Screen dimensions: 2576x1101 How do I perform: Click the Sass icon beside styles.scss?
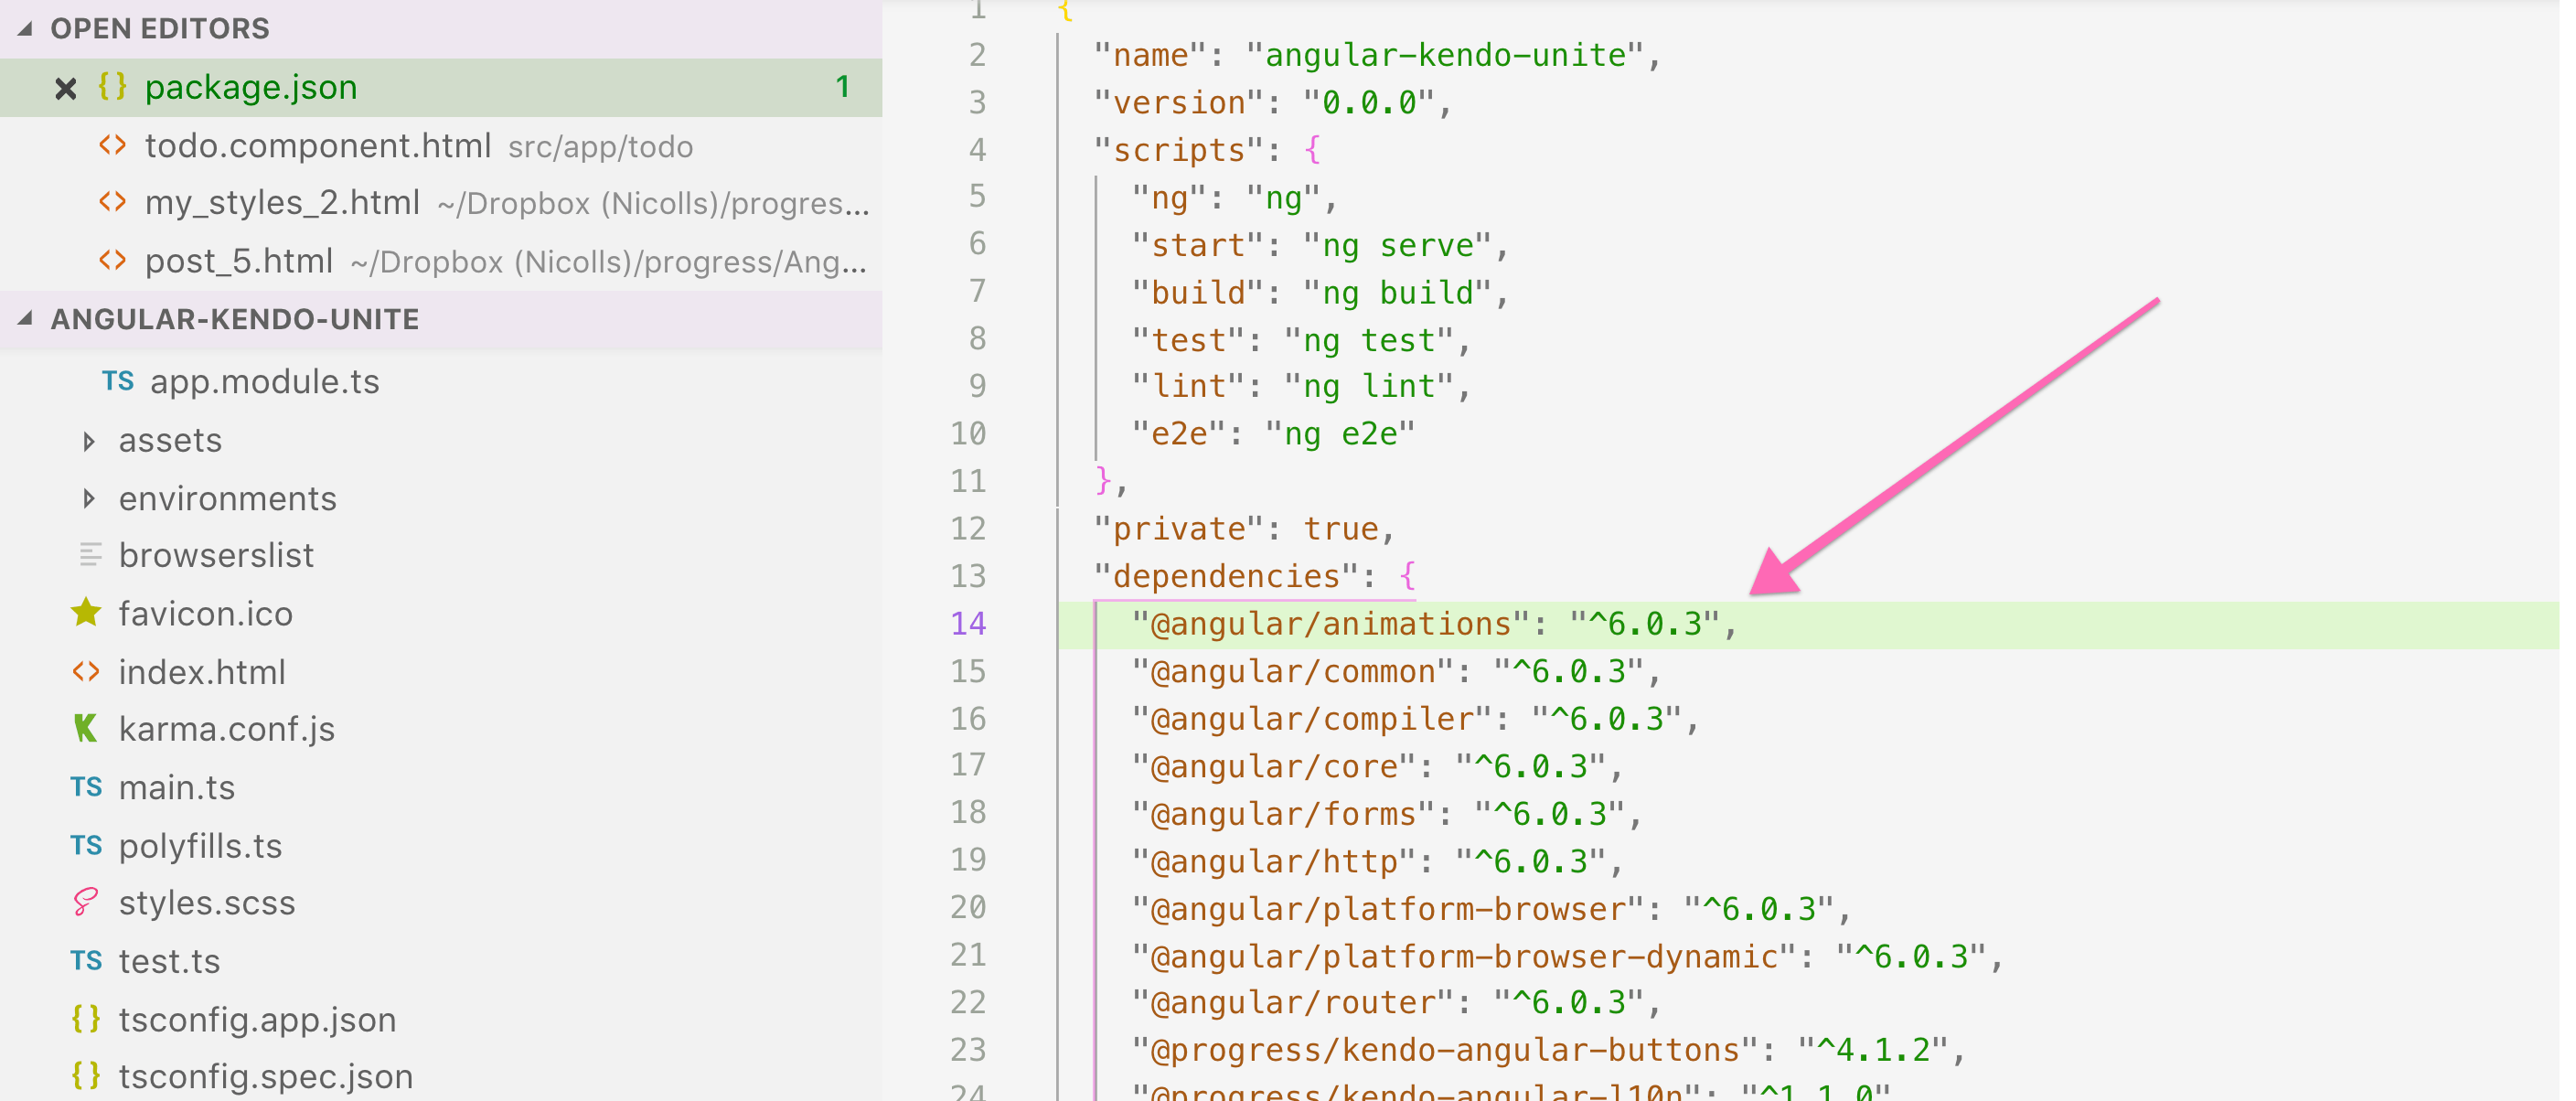(x=86, y=903)
